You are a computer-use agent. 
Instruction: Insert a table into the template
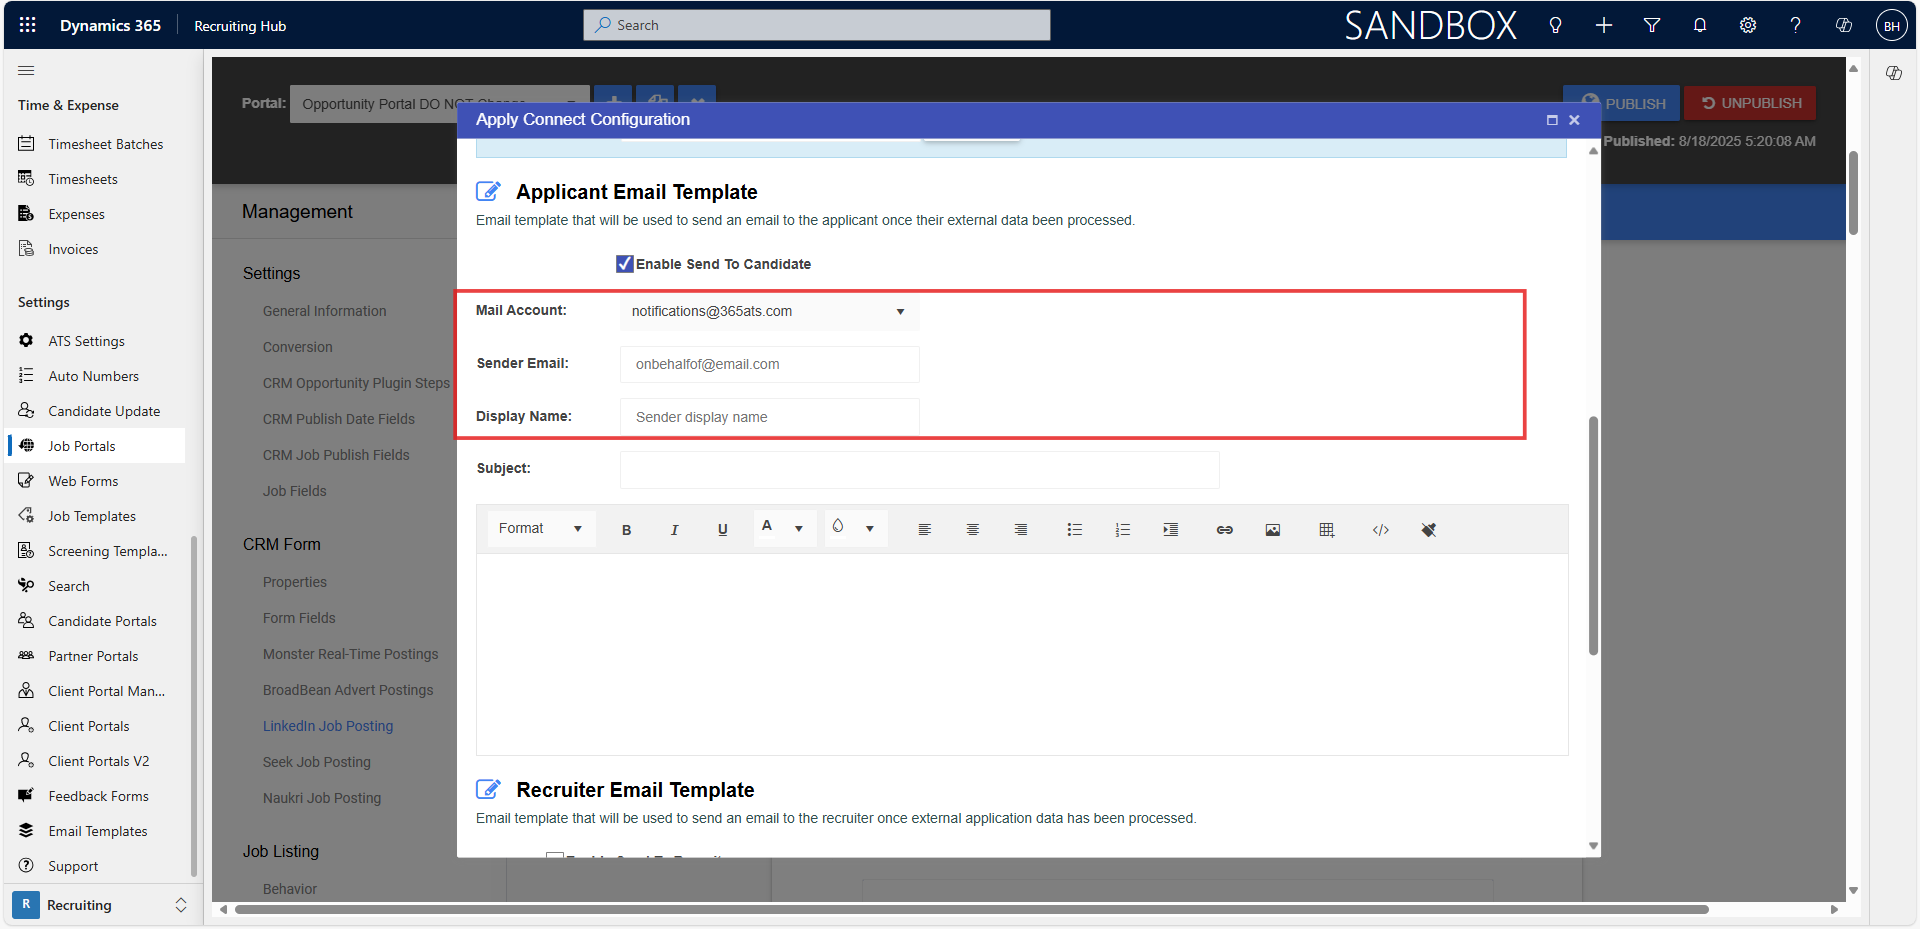tap(1326, 529)
